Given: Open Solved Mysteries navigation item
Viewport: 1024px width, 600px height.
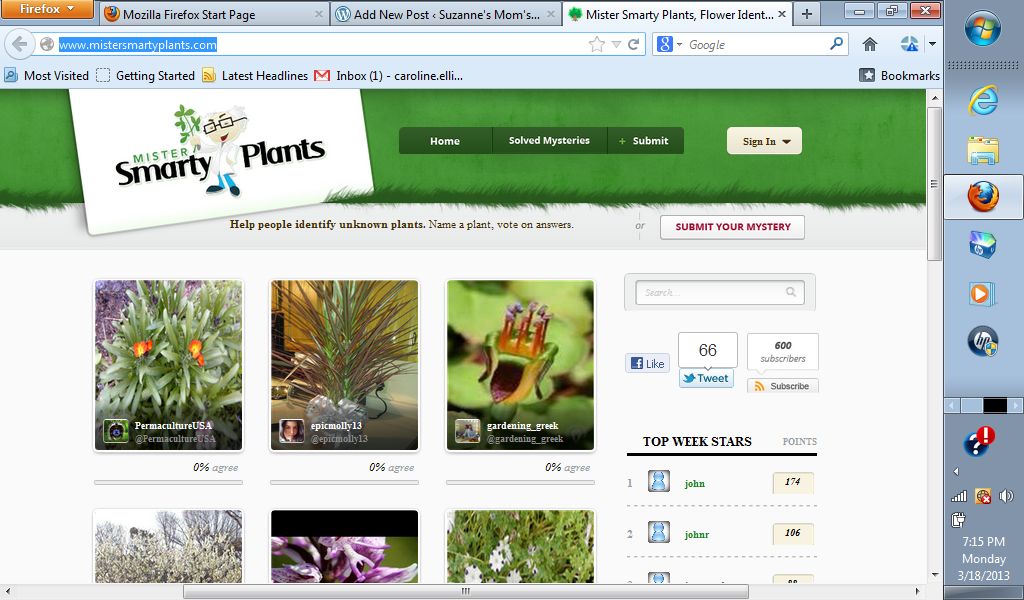Looking at the screenshot, I should pyautogui.click(x=549, y=141).
